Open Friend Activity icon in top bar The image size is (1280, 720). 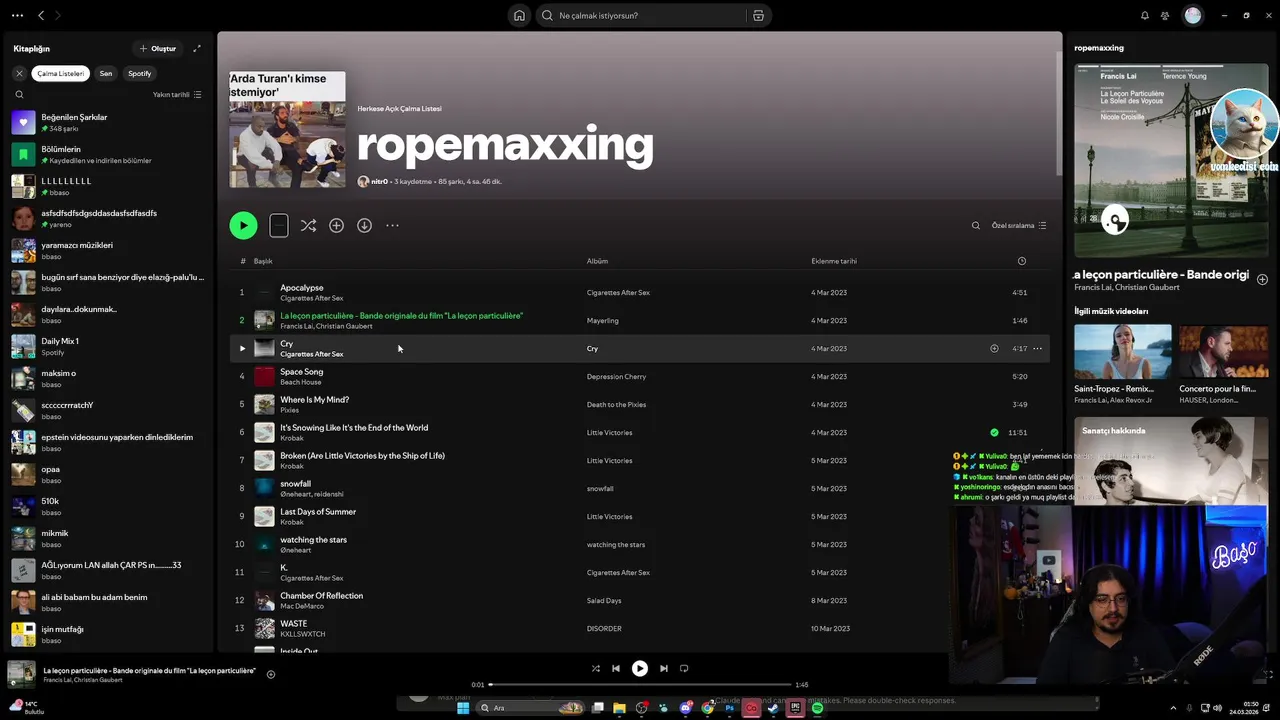1165,15
